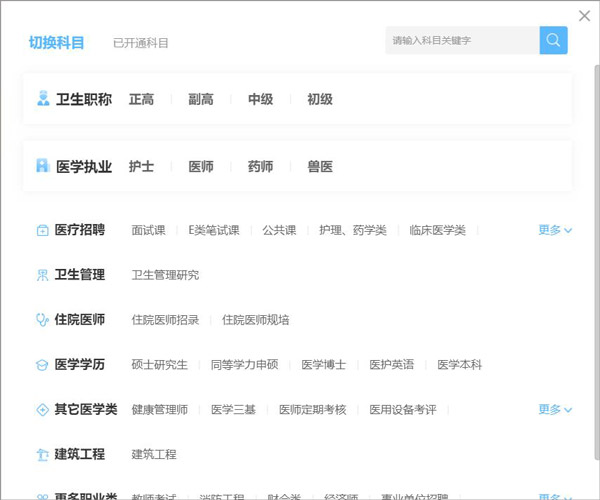Select the 建筑工程 subject link
The height and width of the screenshot is (500, 600).
(x=154, y=454)
